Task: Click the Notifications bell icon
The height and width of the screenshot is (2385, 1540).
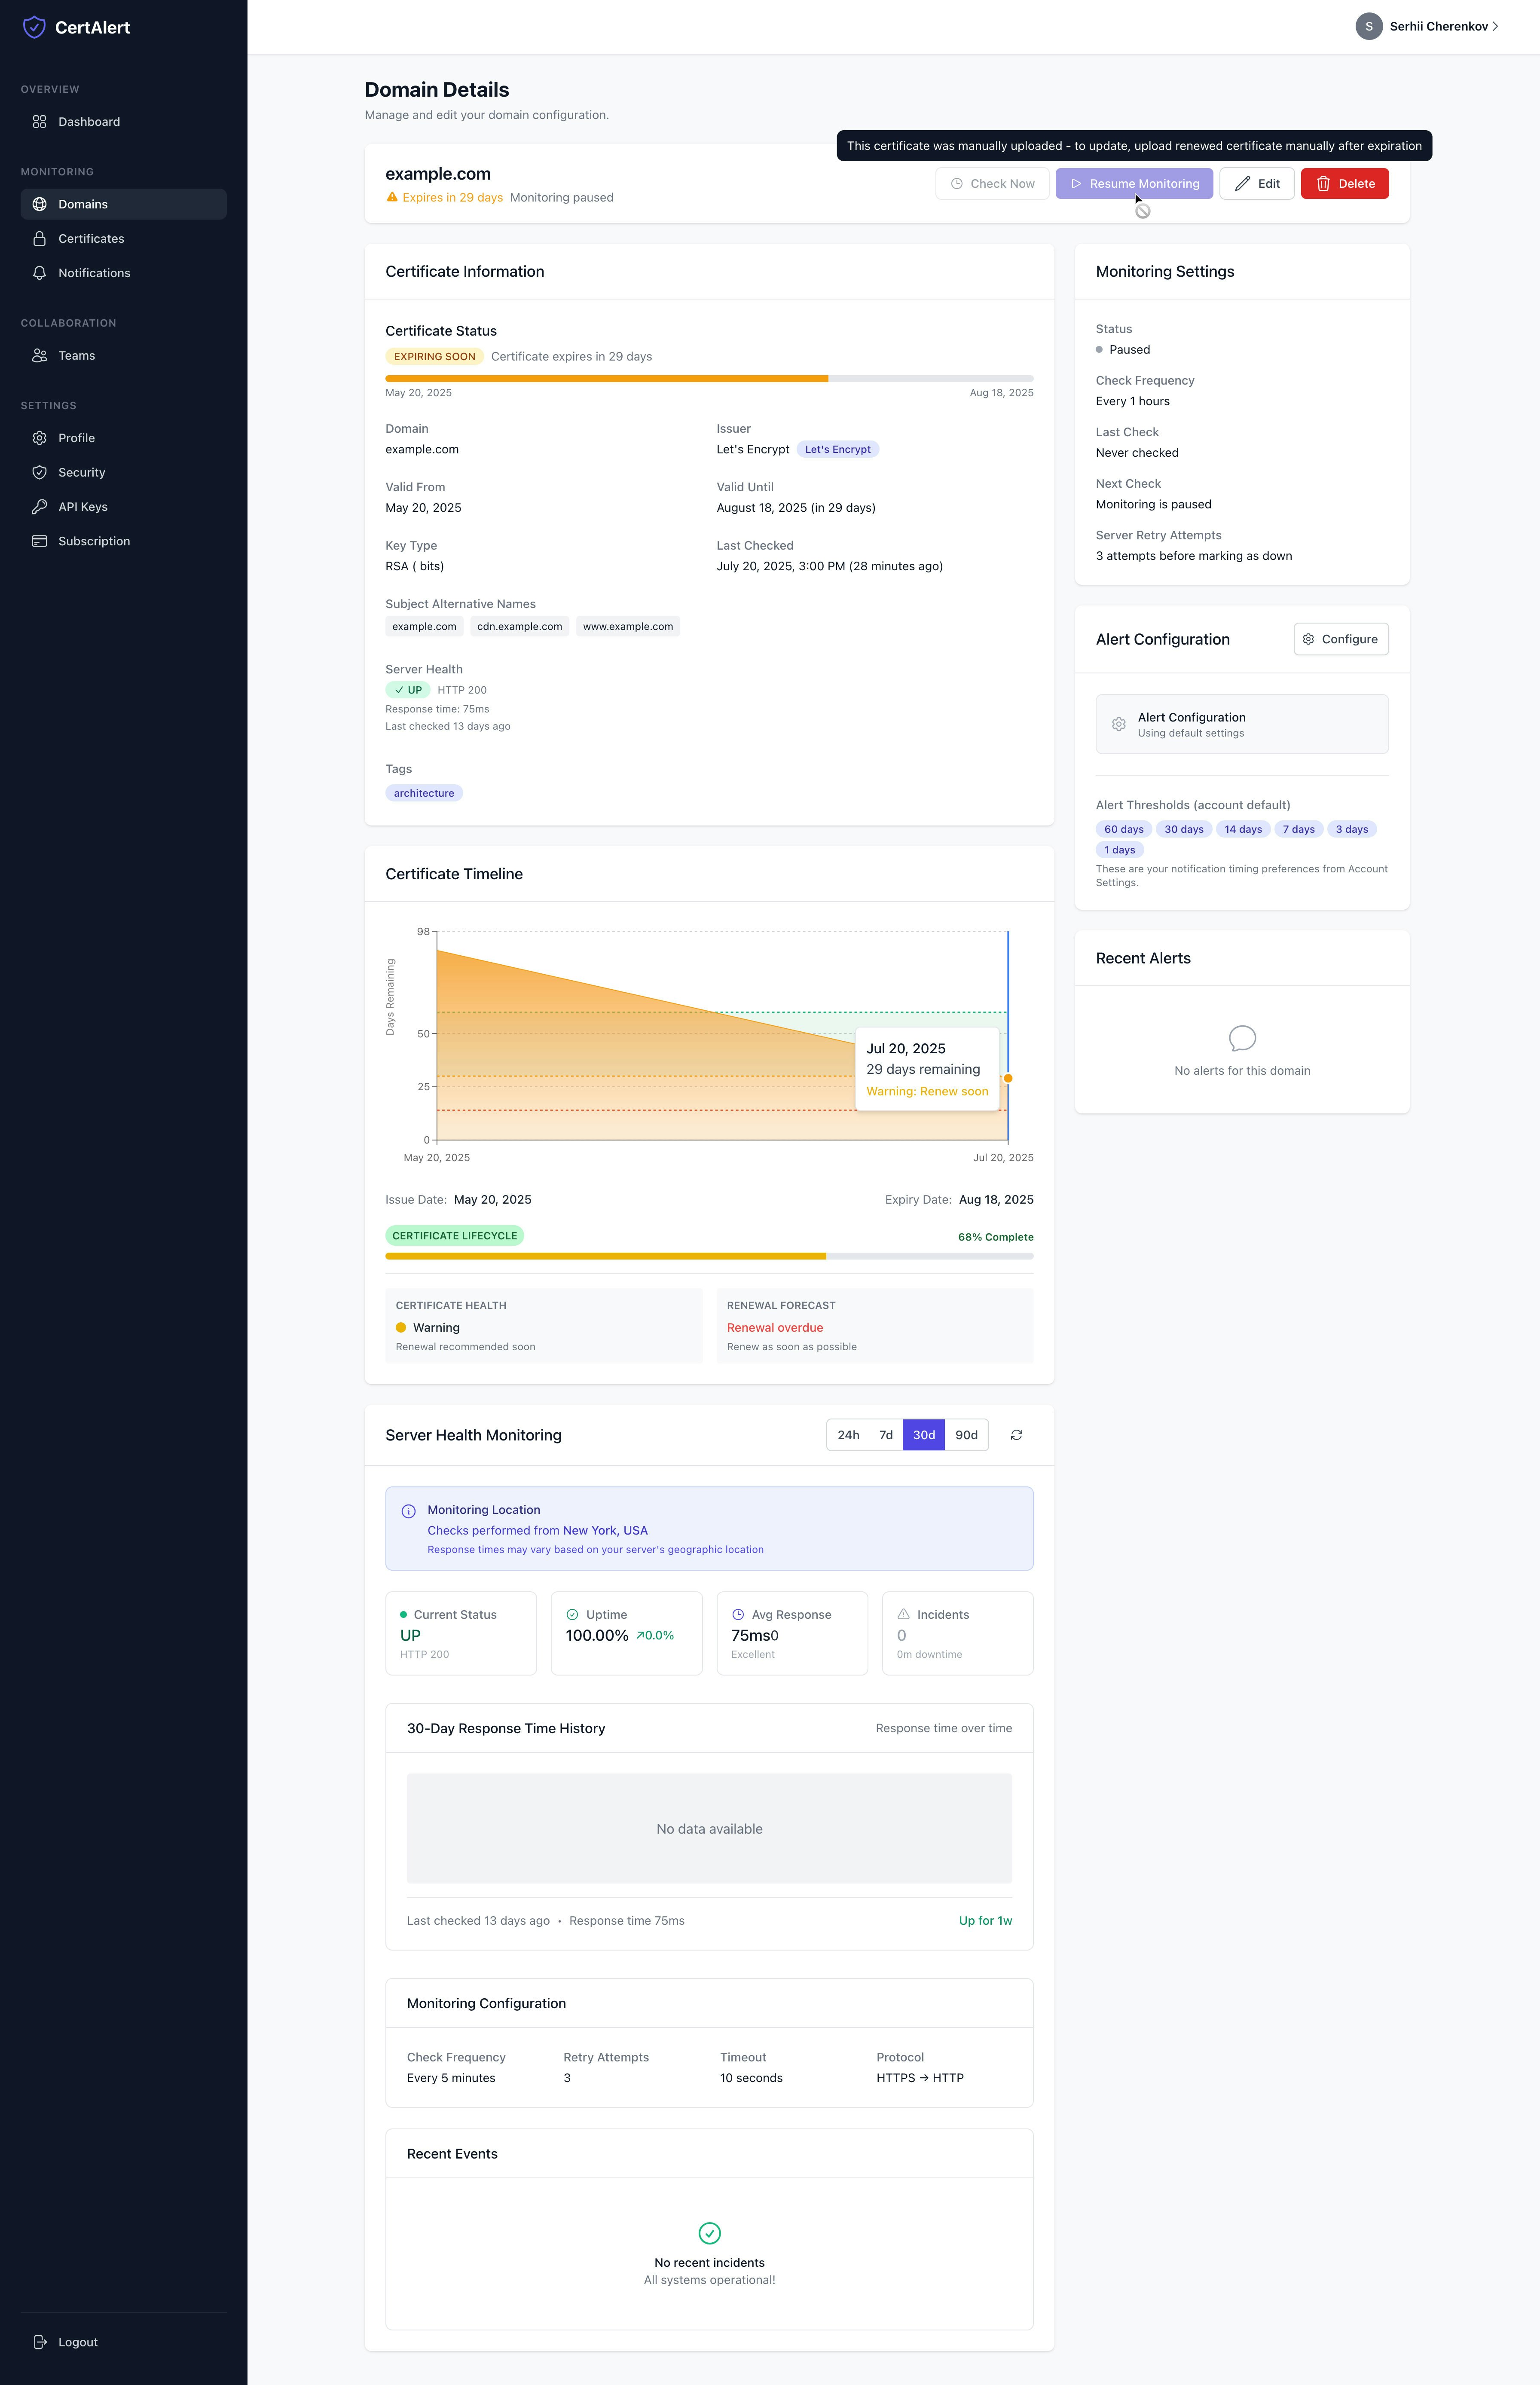Action: click(x=39, y=273)
